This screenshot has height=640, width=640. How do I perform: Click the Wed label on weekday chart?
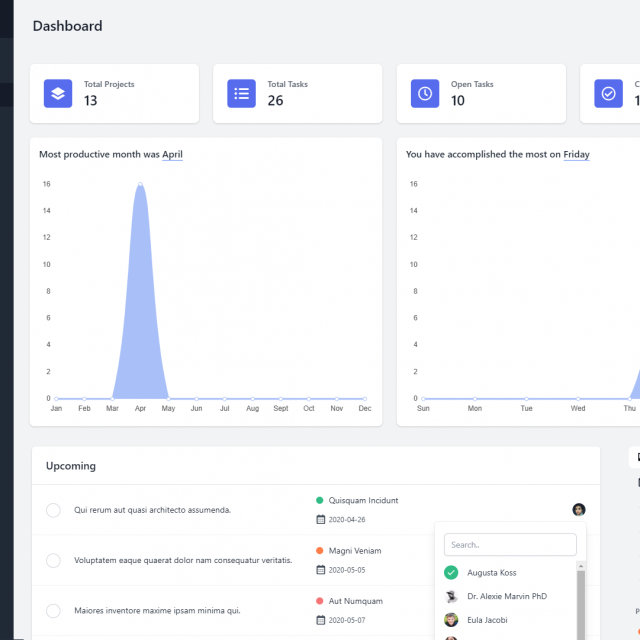coord(578,408)
